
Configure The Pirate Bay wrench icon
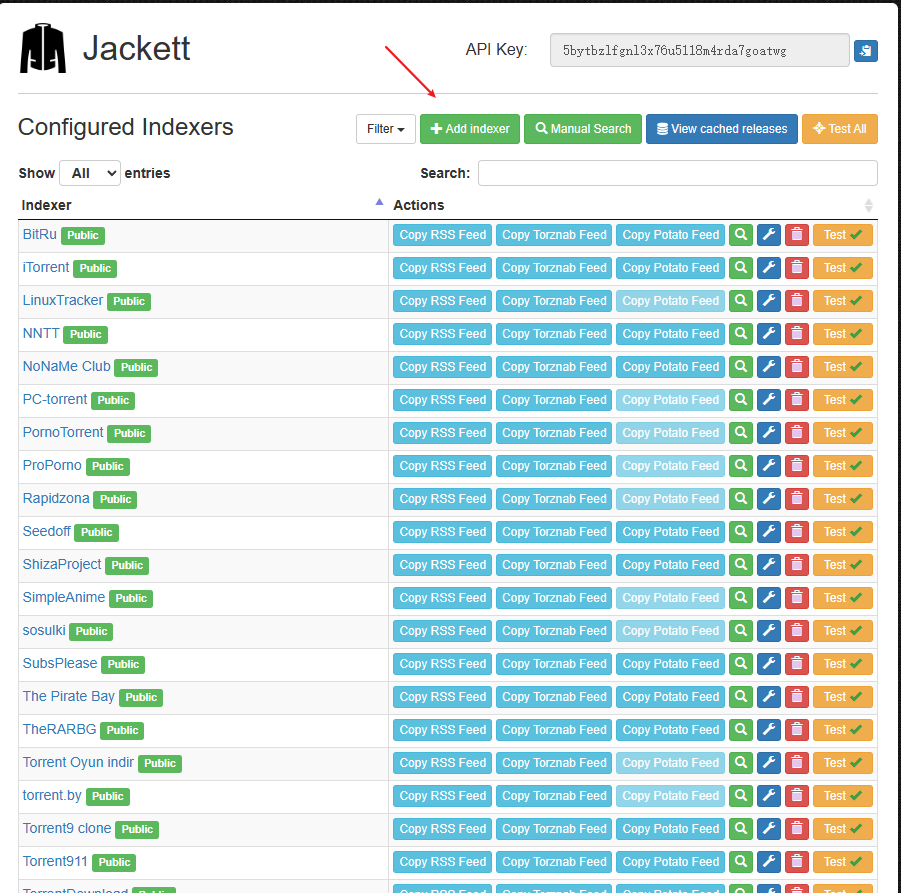pyautogui.click(x=769, y=697)
